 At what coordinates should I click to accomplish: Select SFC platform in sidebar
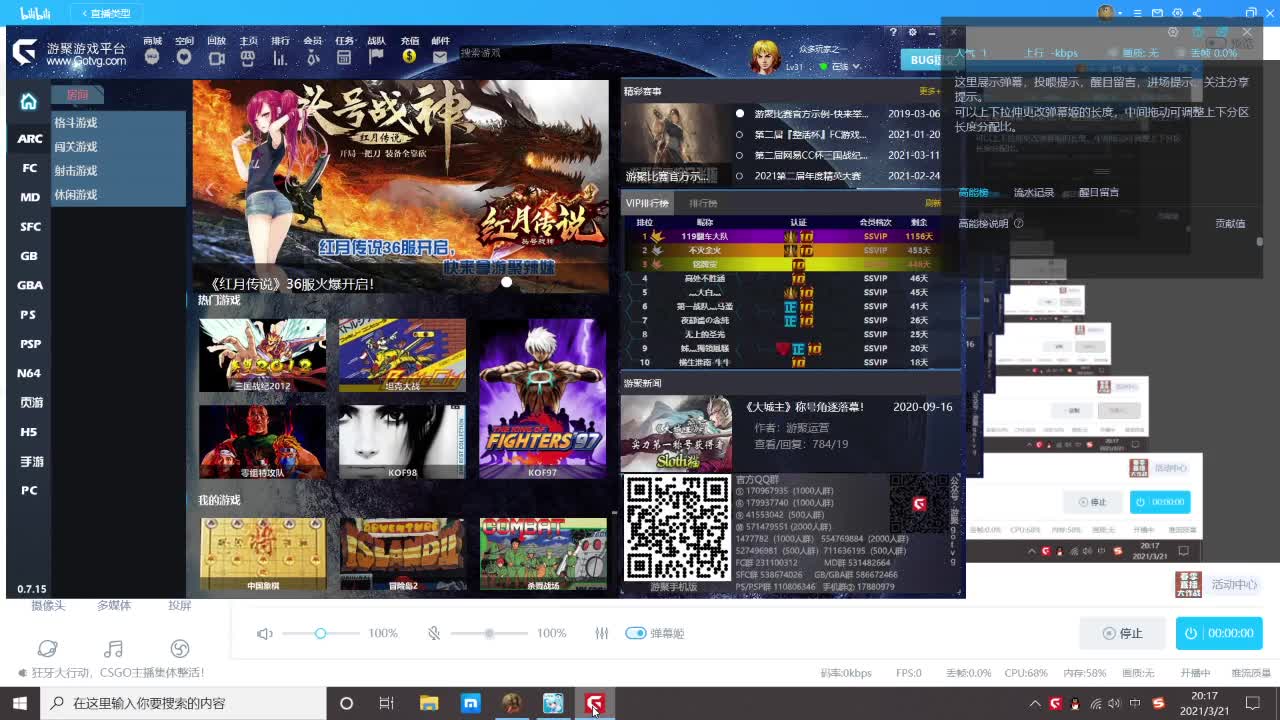point(30,227)
